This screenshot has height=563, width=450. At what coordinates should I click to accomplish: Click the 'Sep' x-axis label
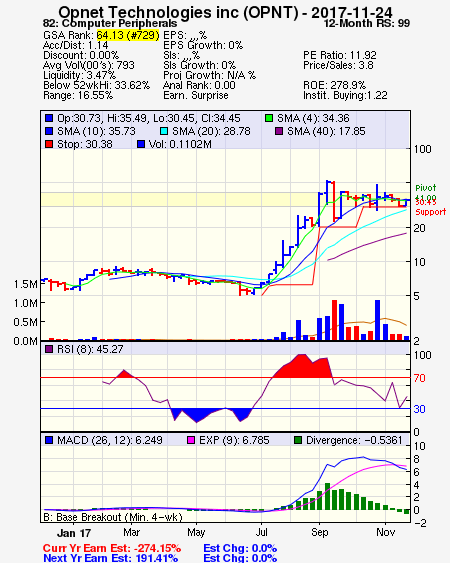point(320,532)
